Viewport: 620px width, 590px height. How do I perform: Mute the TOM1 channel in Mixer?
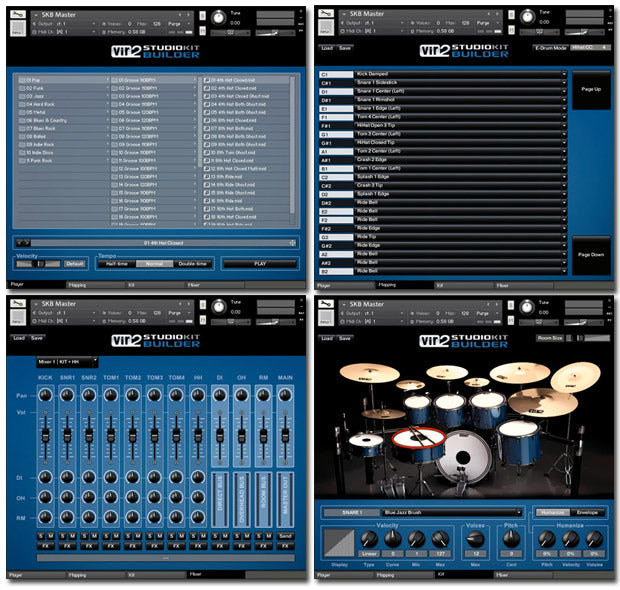[x=116, y=536]
